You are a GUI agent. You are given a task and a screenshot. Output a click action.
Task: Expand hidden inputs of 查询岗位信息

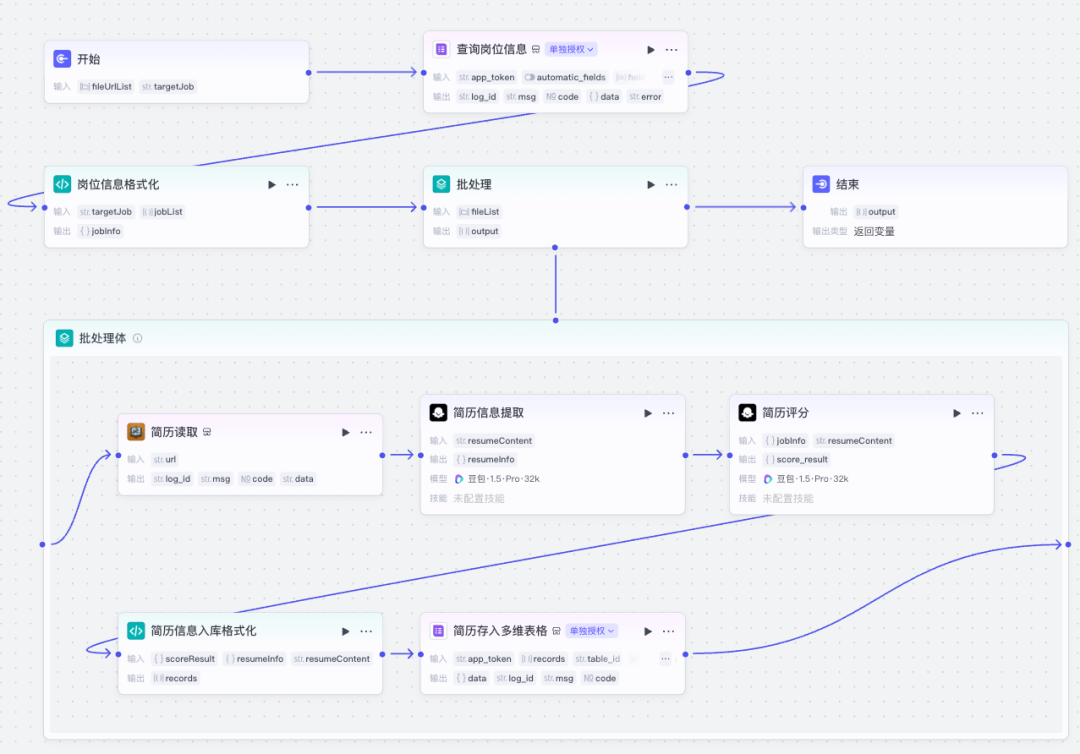click(668, 77)
